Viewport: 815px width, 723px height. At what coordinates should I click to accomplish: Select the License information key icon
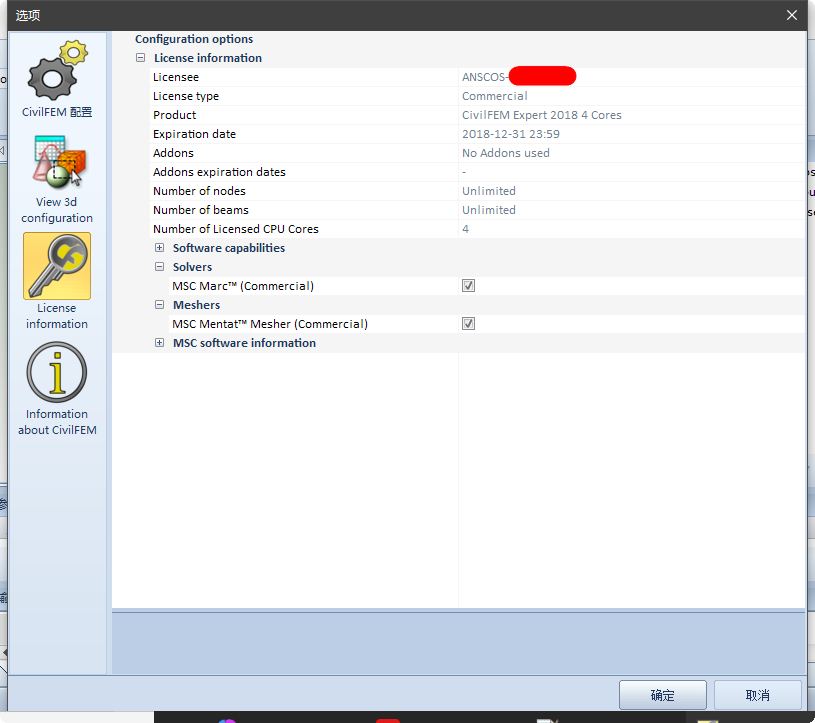[x=57, y=266]
